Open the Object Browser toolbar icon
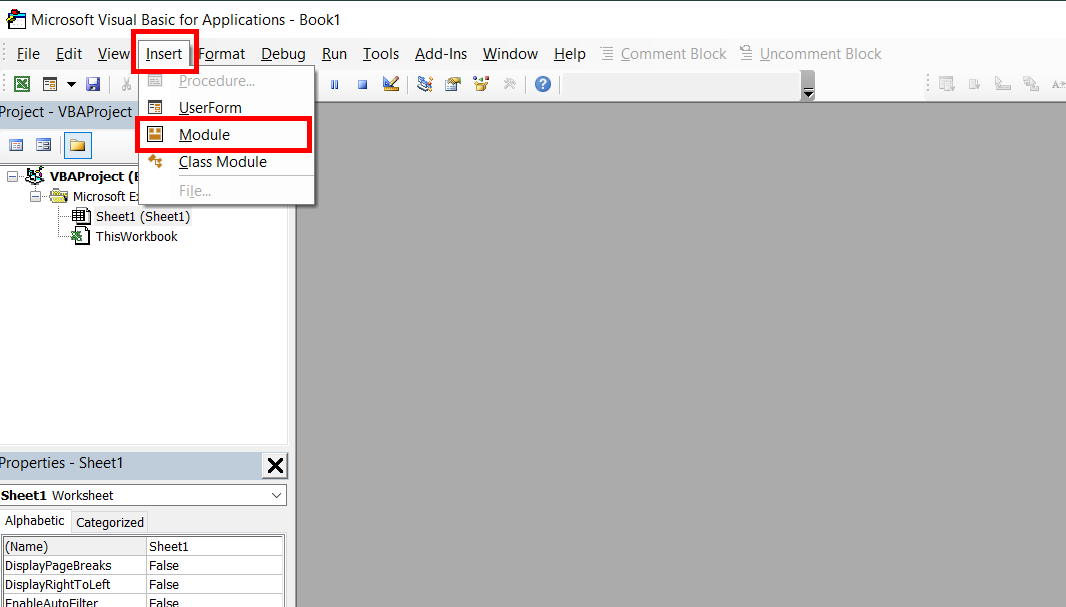The height and width of the screenshot is (607, 1066). point(481,84)
